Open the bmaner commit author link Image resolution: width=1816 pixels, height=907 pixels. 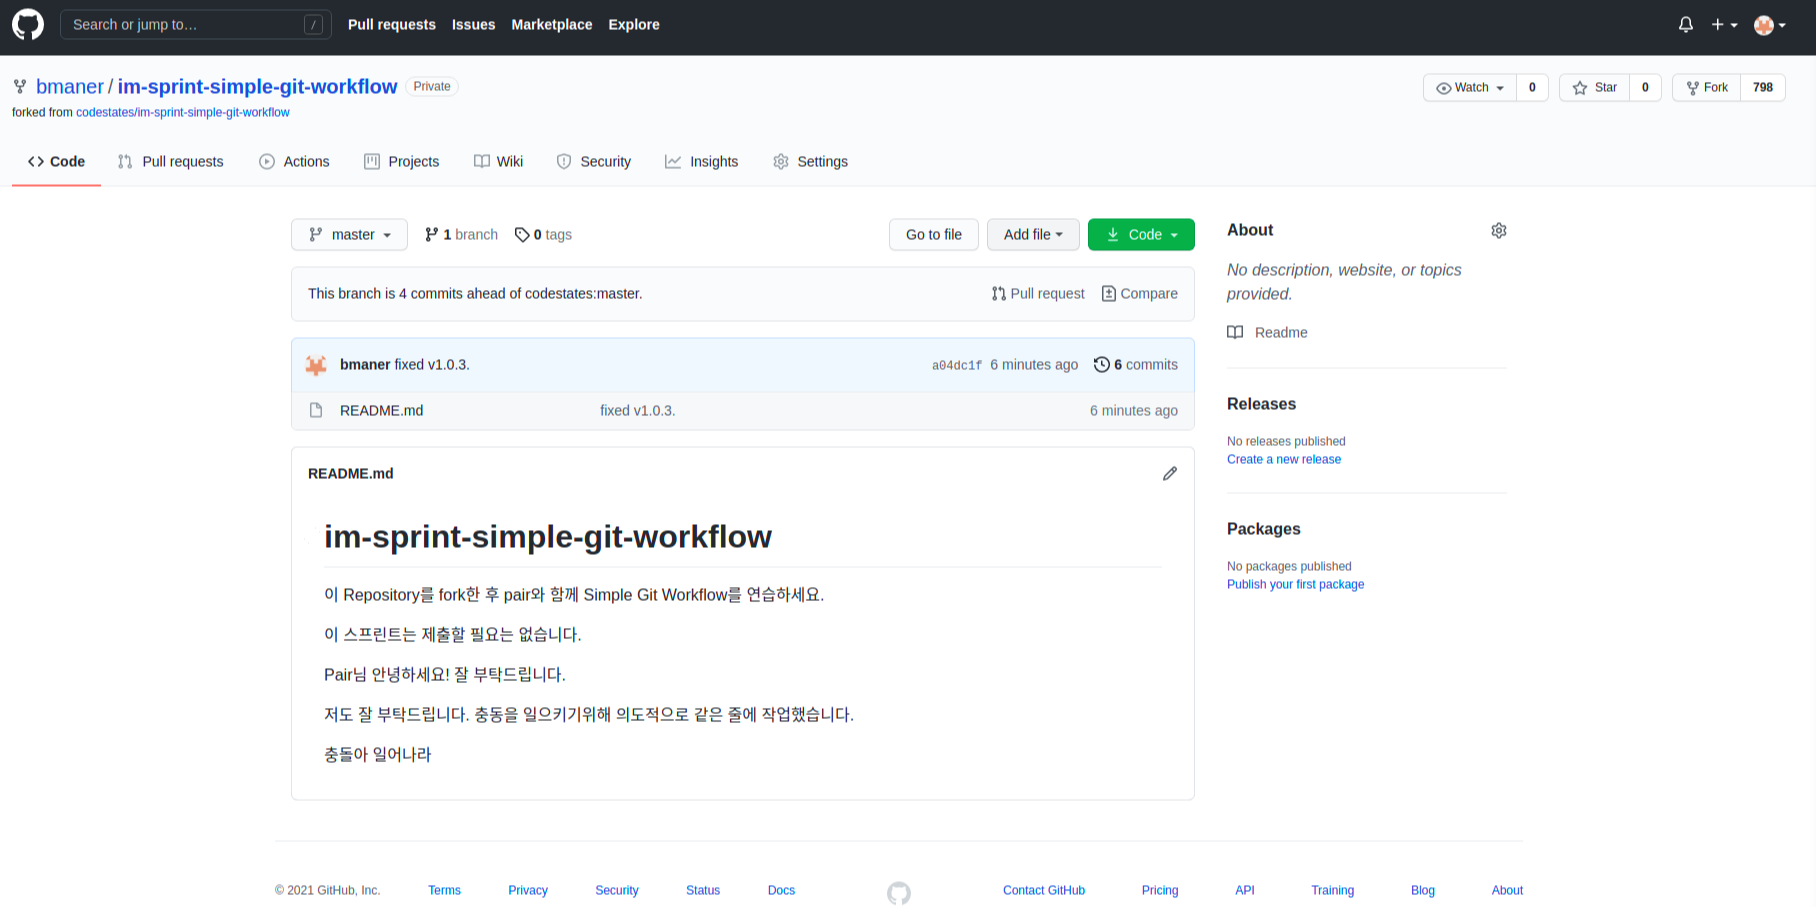pyautogui.click(x=365, y=364)
